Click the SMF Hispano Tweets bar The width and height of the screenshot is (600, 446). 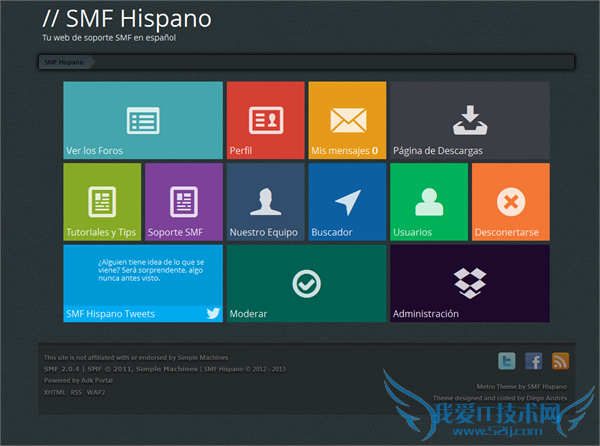143,314
